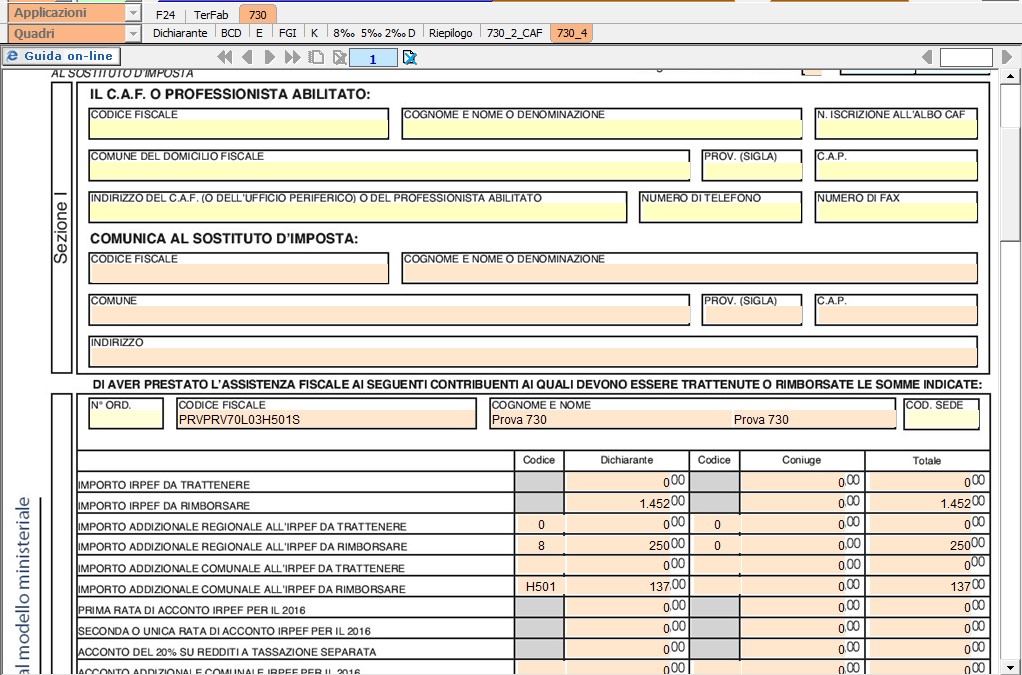This screenshot has height=675, width=1022.
Task: Click the first Prova 730 surname in Cognome e Nome
Action: [519, 420]
